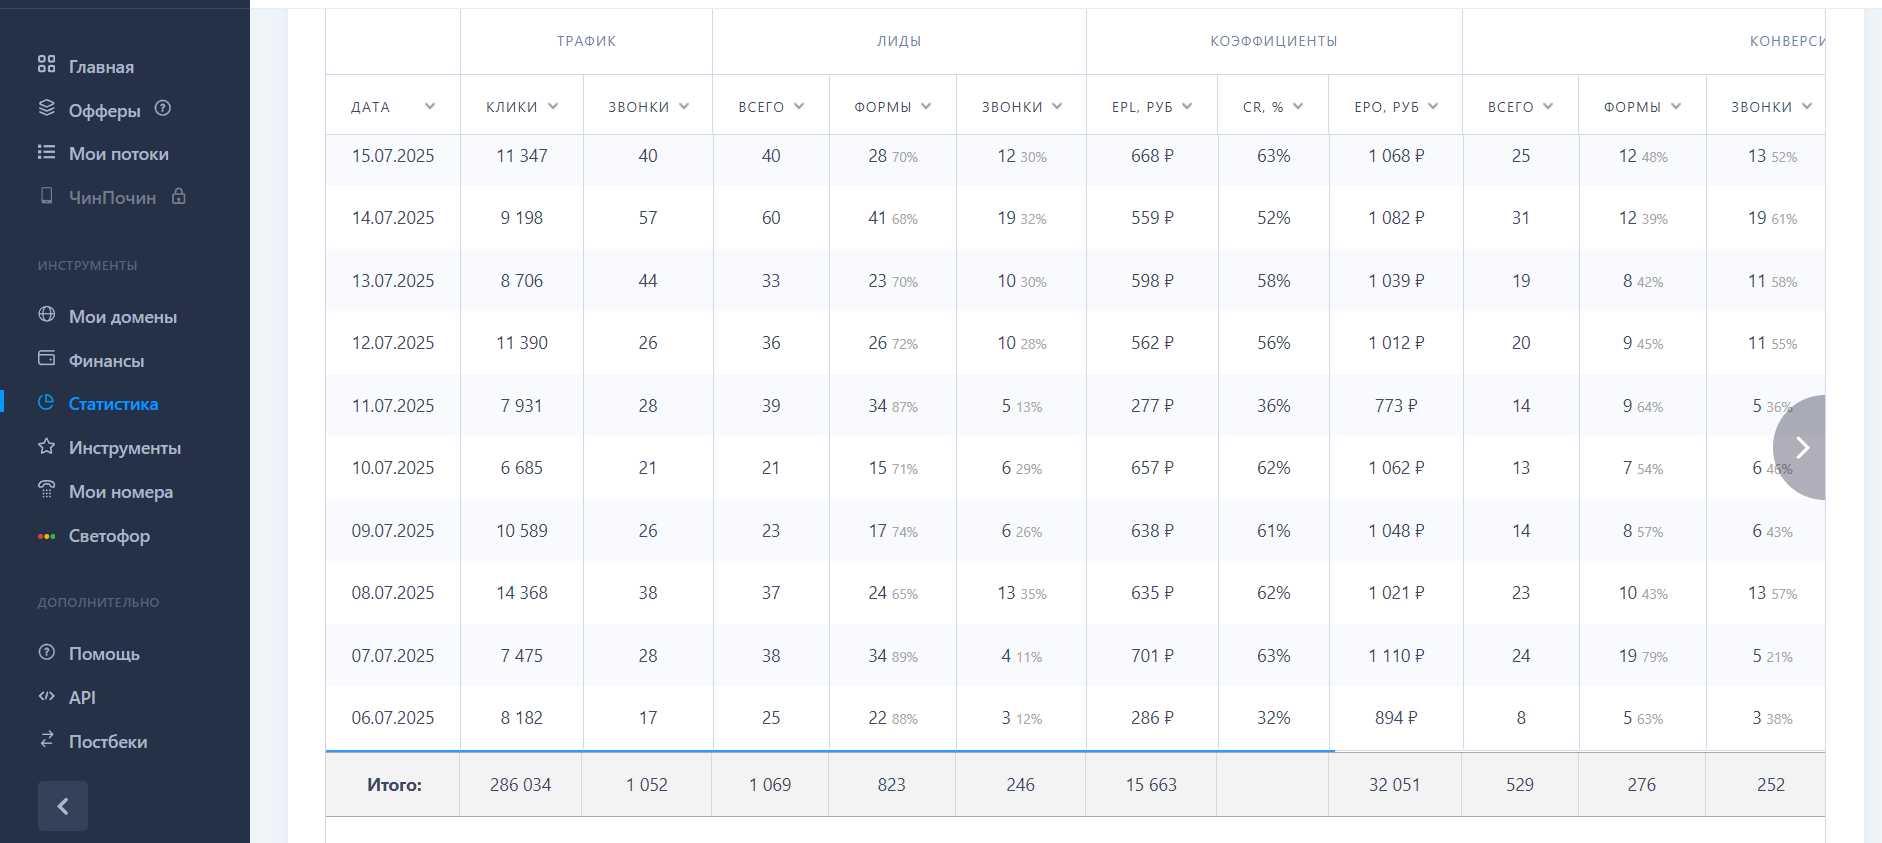1882x843 pixels.
Task: Click the Светофор colored dots icon
Action: (x=46, y=536)
